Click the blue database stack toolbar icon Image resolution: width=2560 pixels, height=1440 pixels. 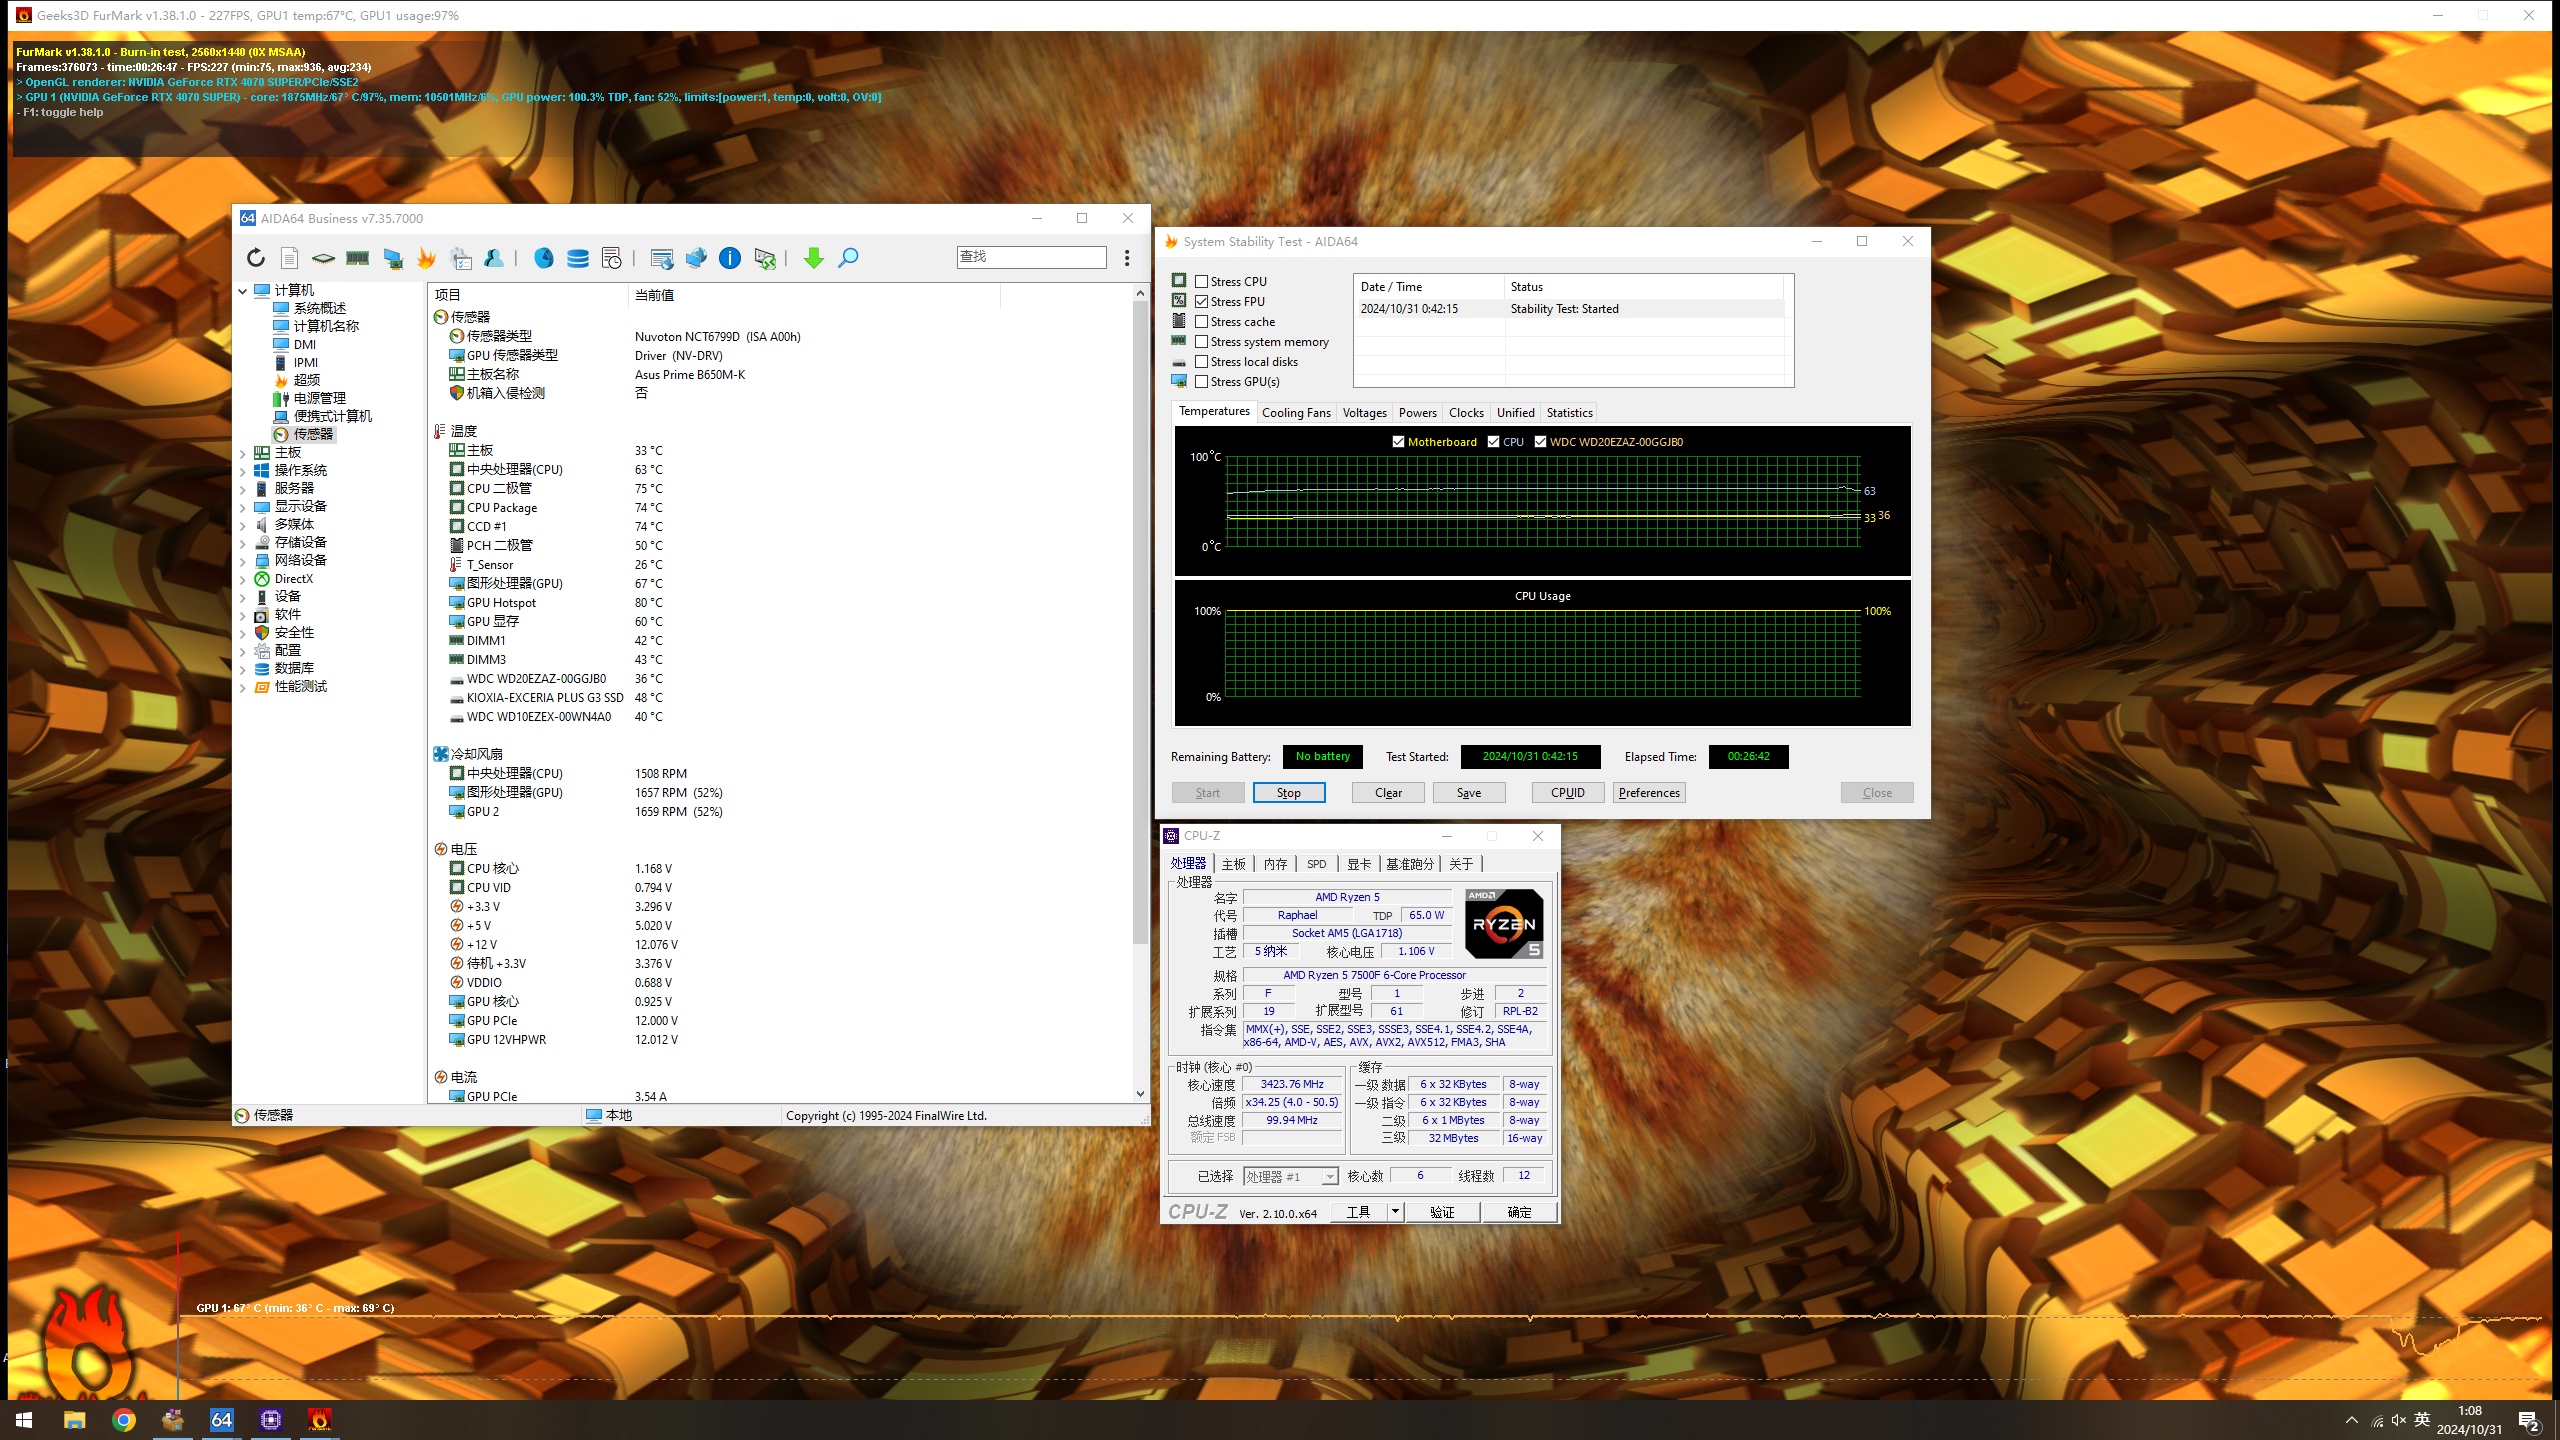578,258
